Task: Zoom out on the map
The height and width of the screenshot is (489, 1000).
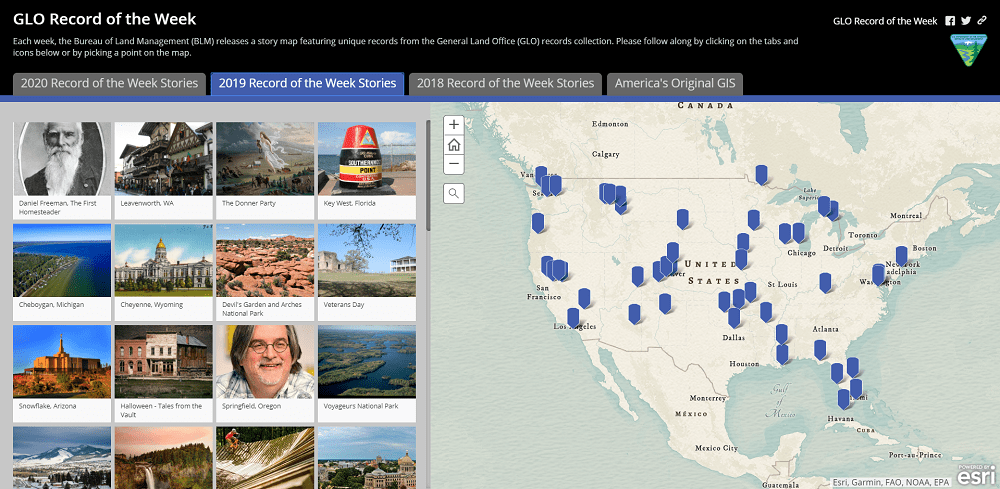Action: [453, 164]
